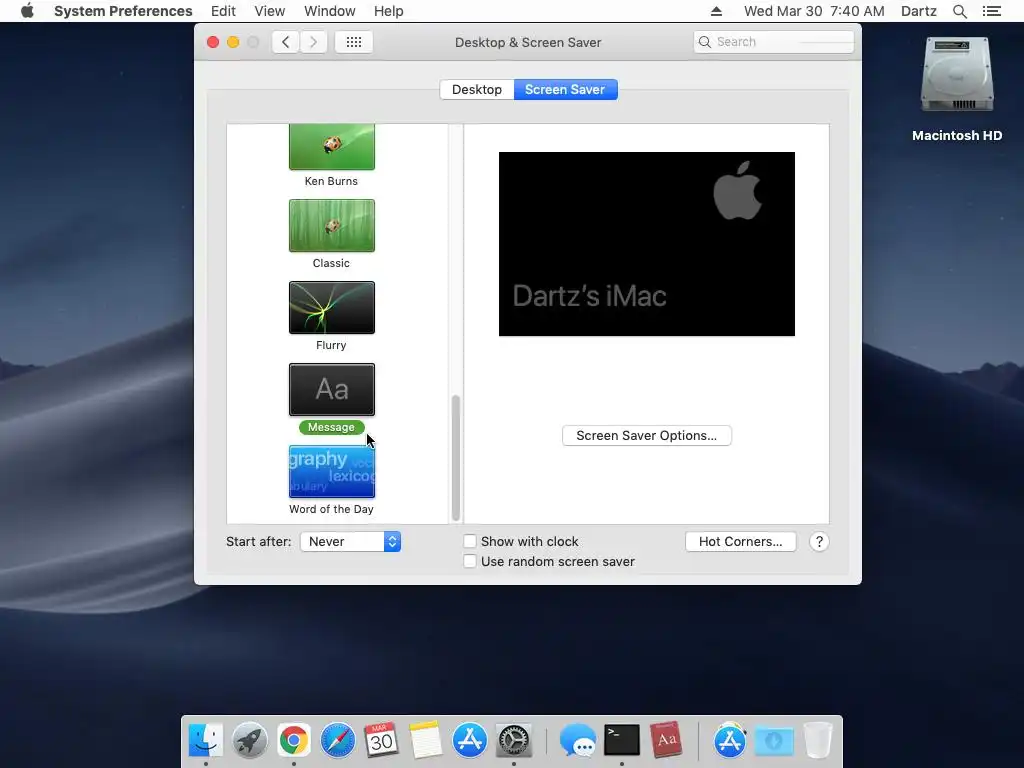Open the Apple menu
This screenshot has height=768, width=1024.
tap(27, 11)
